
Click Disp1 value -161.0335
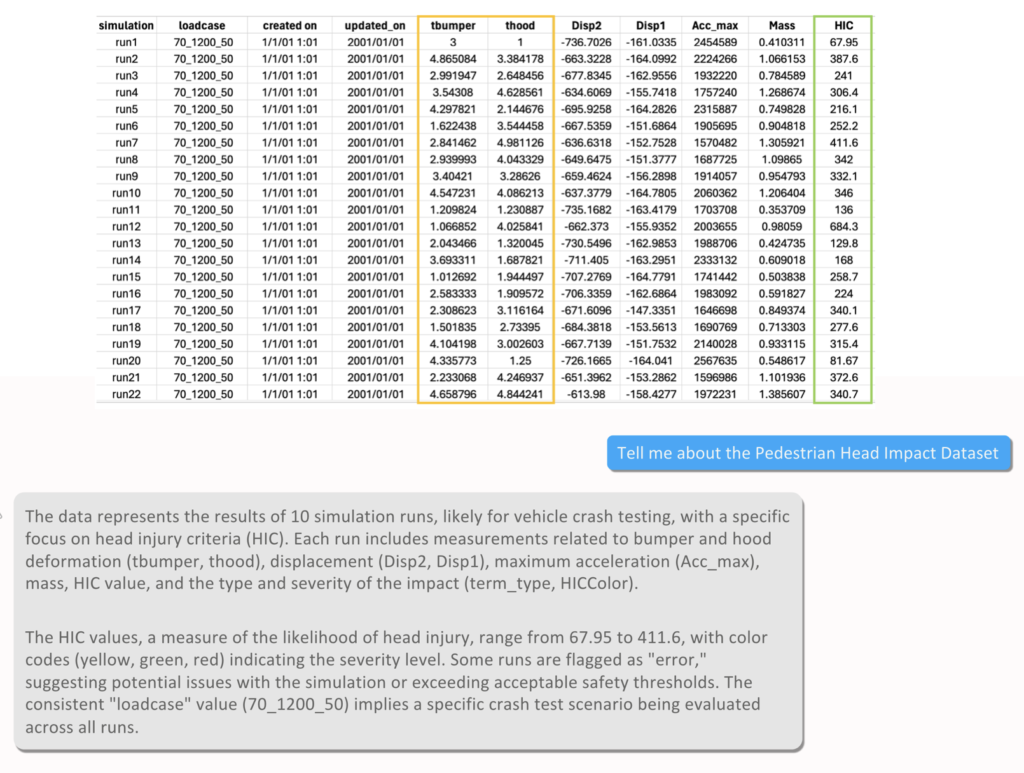[x=650, y=42]
